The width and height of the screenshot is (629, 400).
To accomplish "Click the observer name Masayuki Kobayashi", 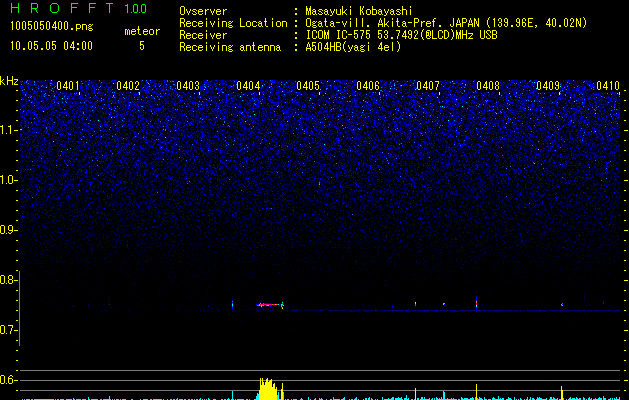I will coord(359,11).
